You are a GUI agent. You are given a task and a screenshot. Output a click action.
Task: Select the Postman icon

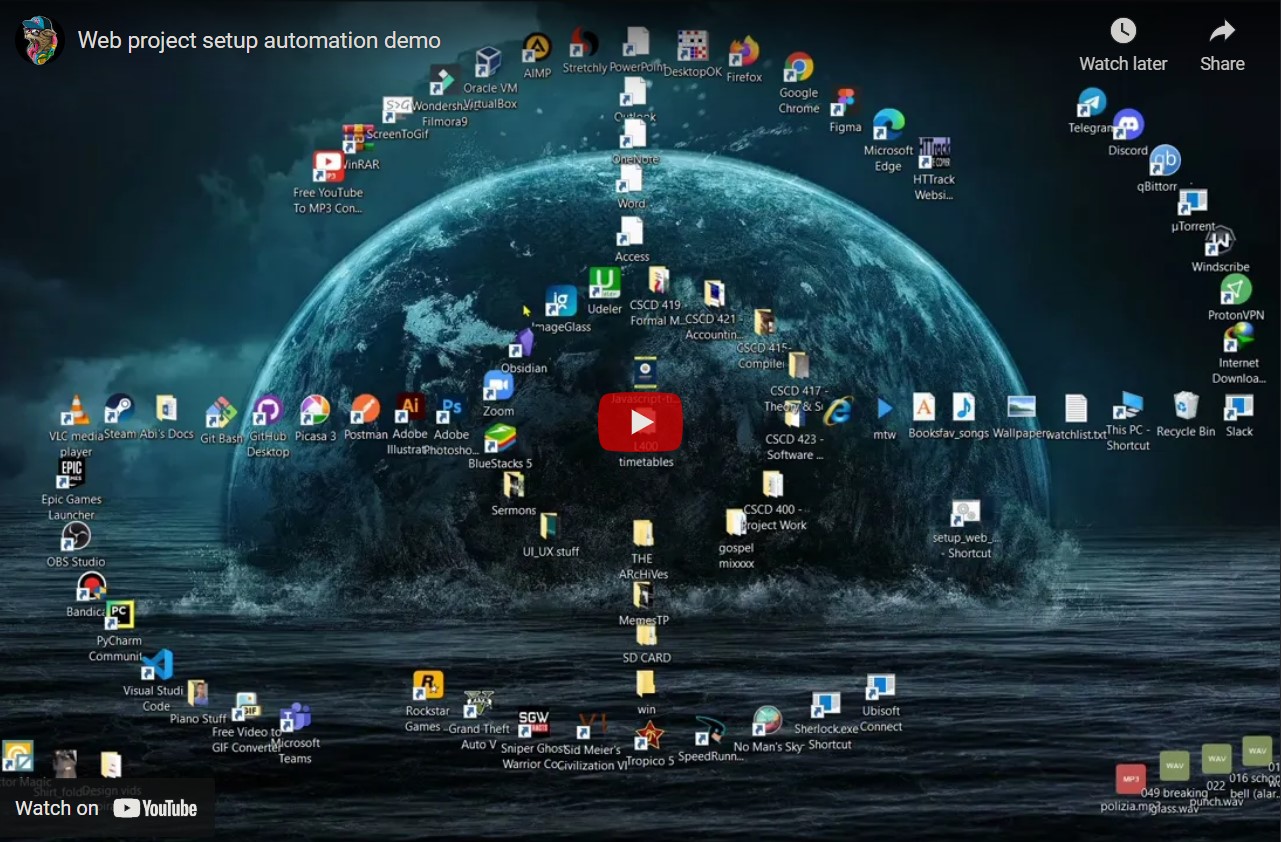click(365, 409)
